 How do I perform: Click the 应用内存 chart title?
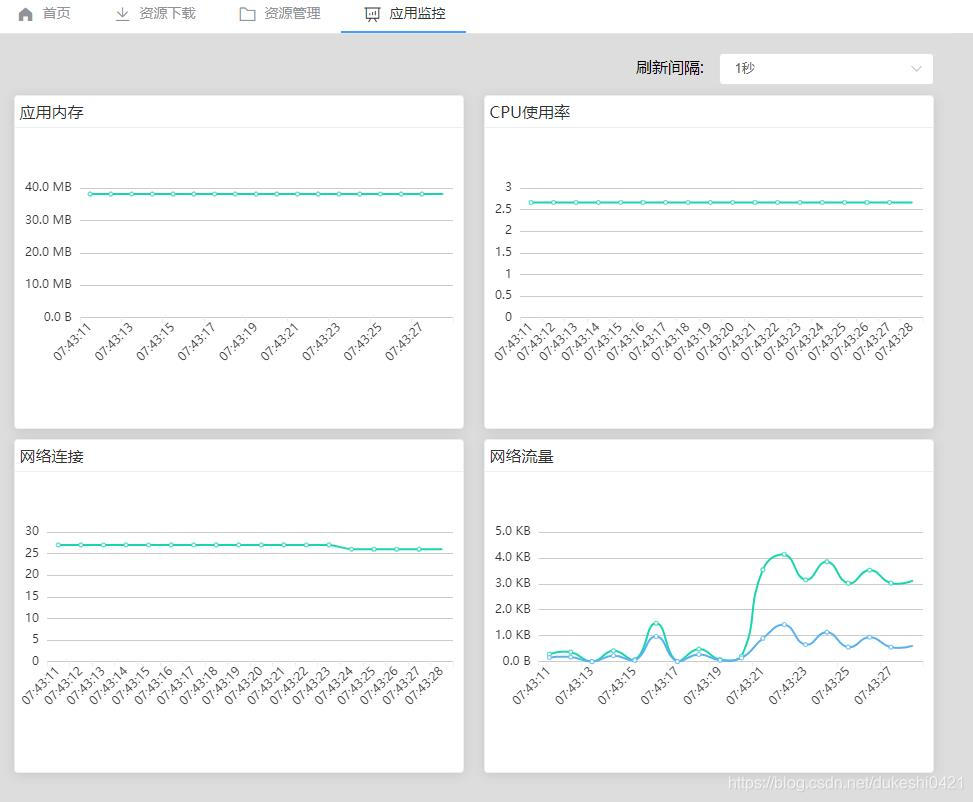pyautogui.click(x=52, y=112)
